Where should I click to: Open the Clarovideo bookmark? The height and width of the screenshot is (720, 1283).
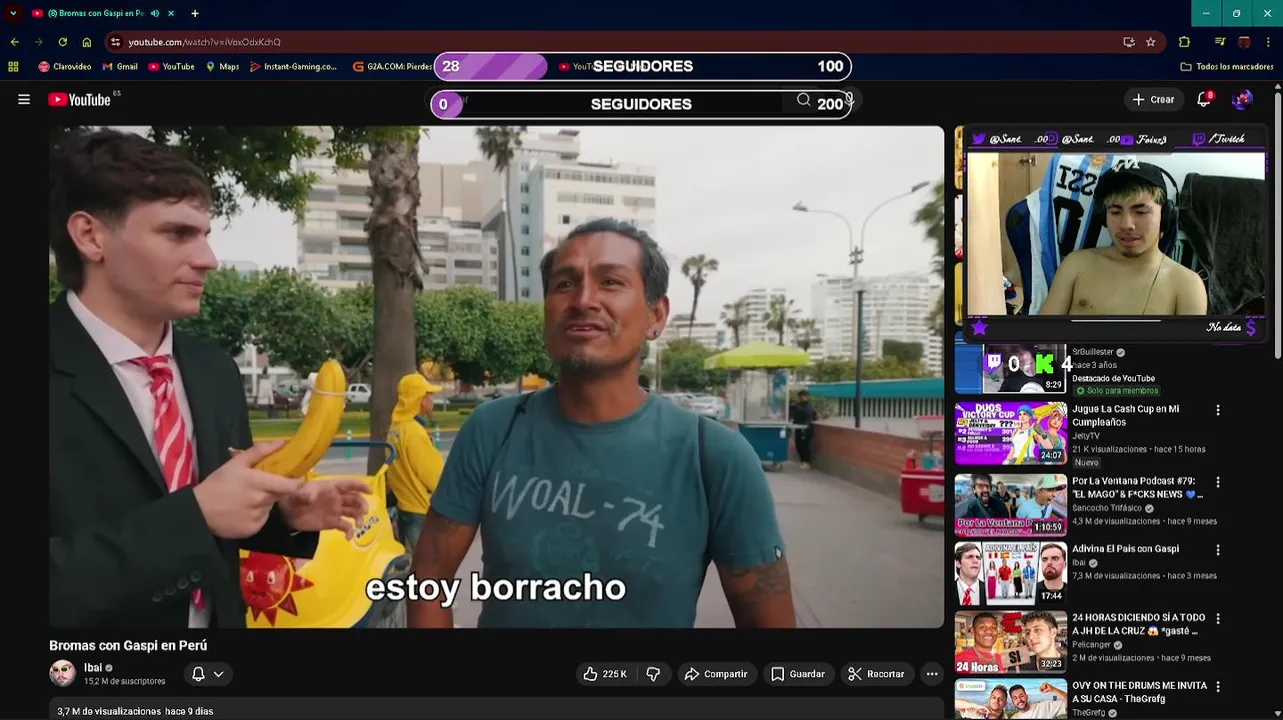pyautogui.click(x=64, y=67)
